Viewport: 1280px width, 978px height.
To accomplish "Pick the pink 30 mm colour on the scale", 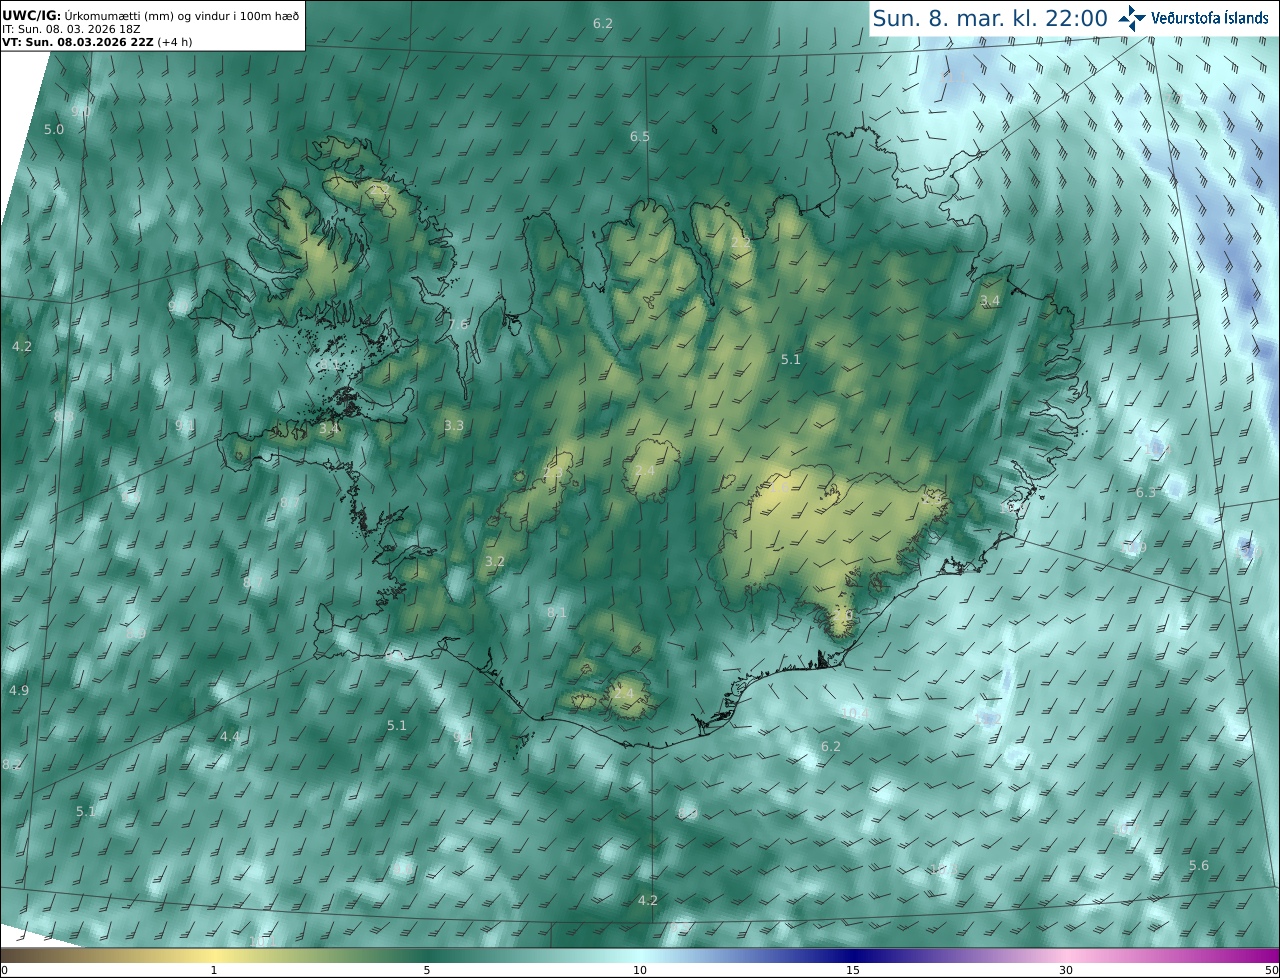I will tap(1066, 957).
